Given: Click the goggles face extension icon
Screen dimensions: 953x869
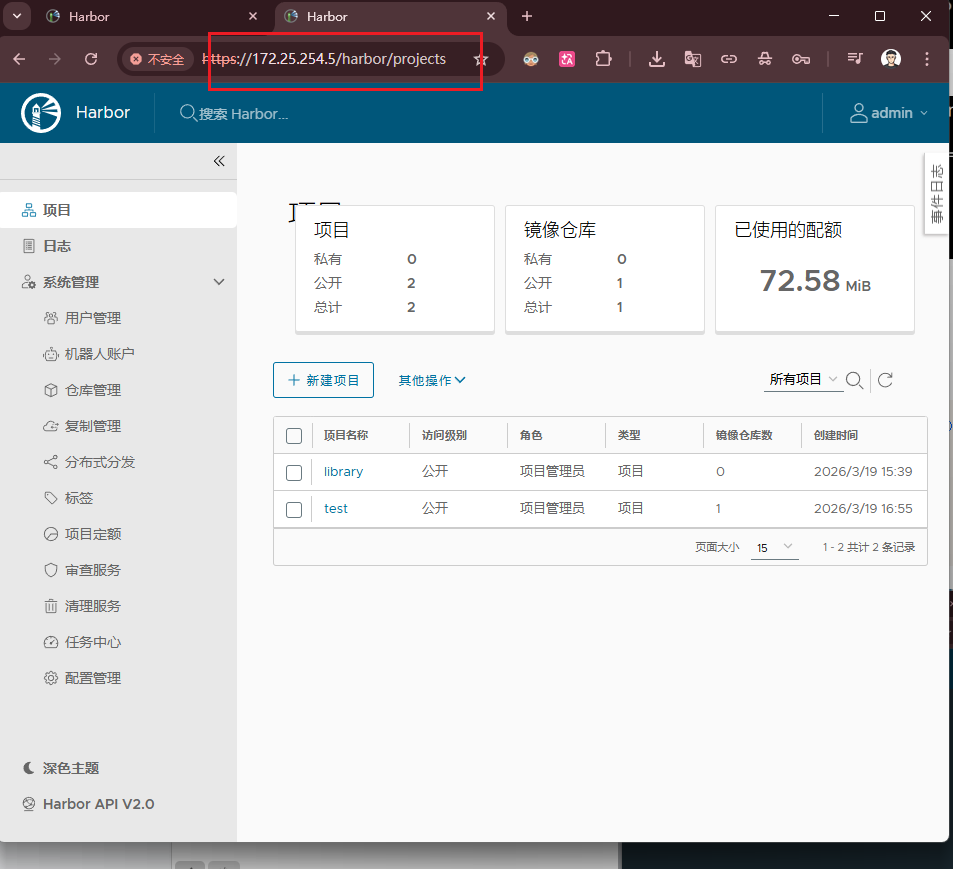Looking at the screenshot, I should (x=531, y=59).
